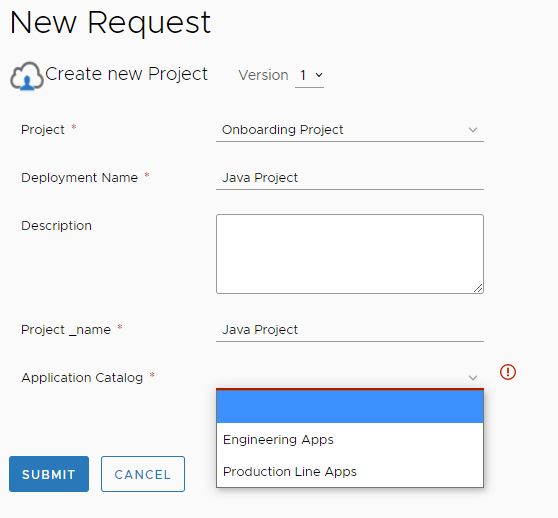Click the Create new Project title

pos(126,74)
